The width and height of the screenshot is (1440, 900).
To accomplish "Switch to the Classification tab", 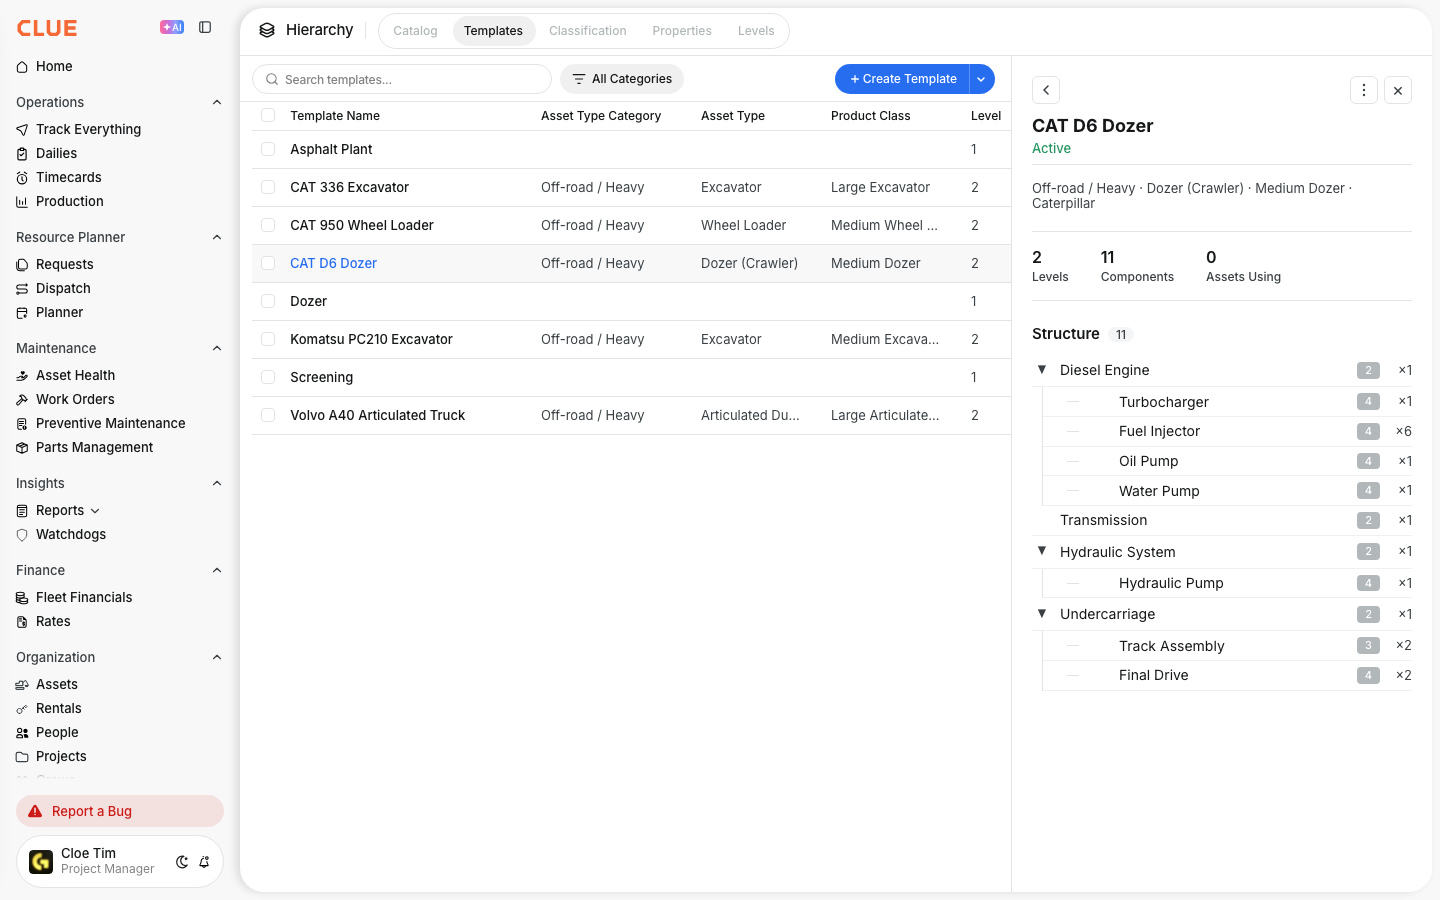I will pyautogui.click(x=588, y=31).
